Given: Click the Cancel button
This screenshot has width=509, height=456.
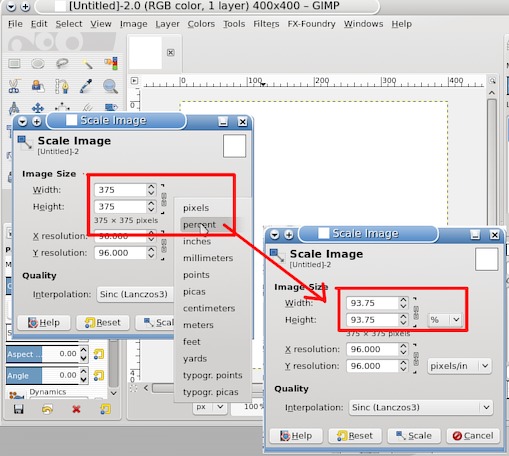Looking at the screenshot, I should point(473,436).
